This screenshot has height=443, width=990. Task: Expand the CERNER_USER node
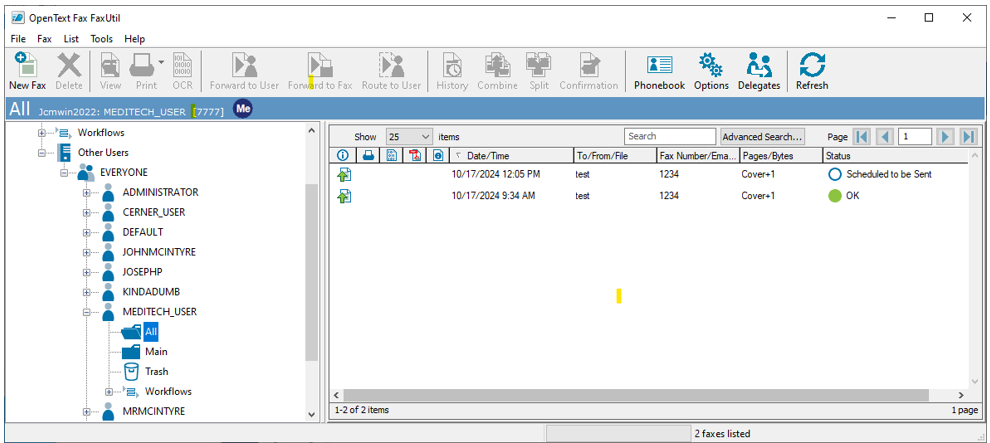pyautogui.click(x=86, y=213)
